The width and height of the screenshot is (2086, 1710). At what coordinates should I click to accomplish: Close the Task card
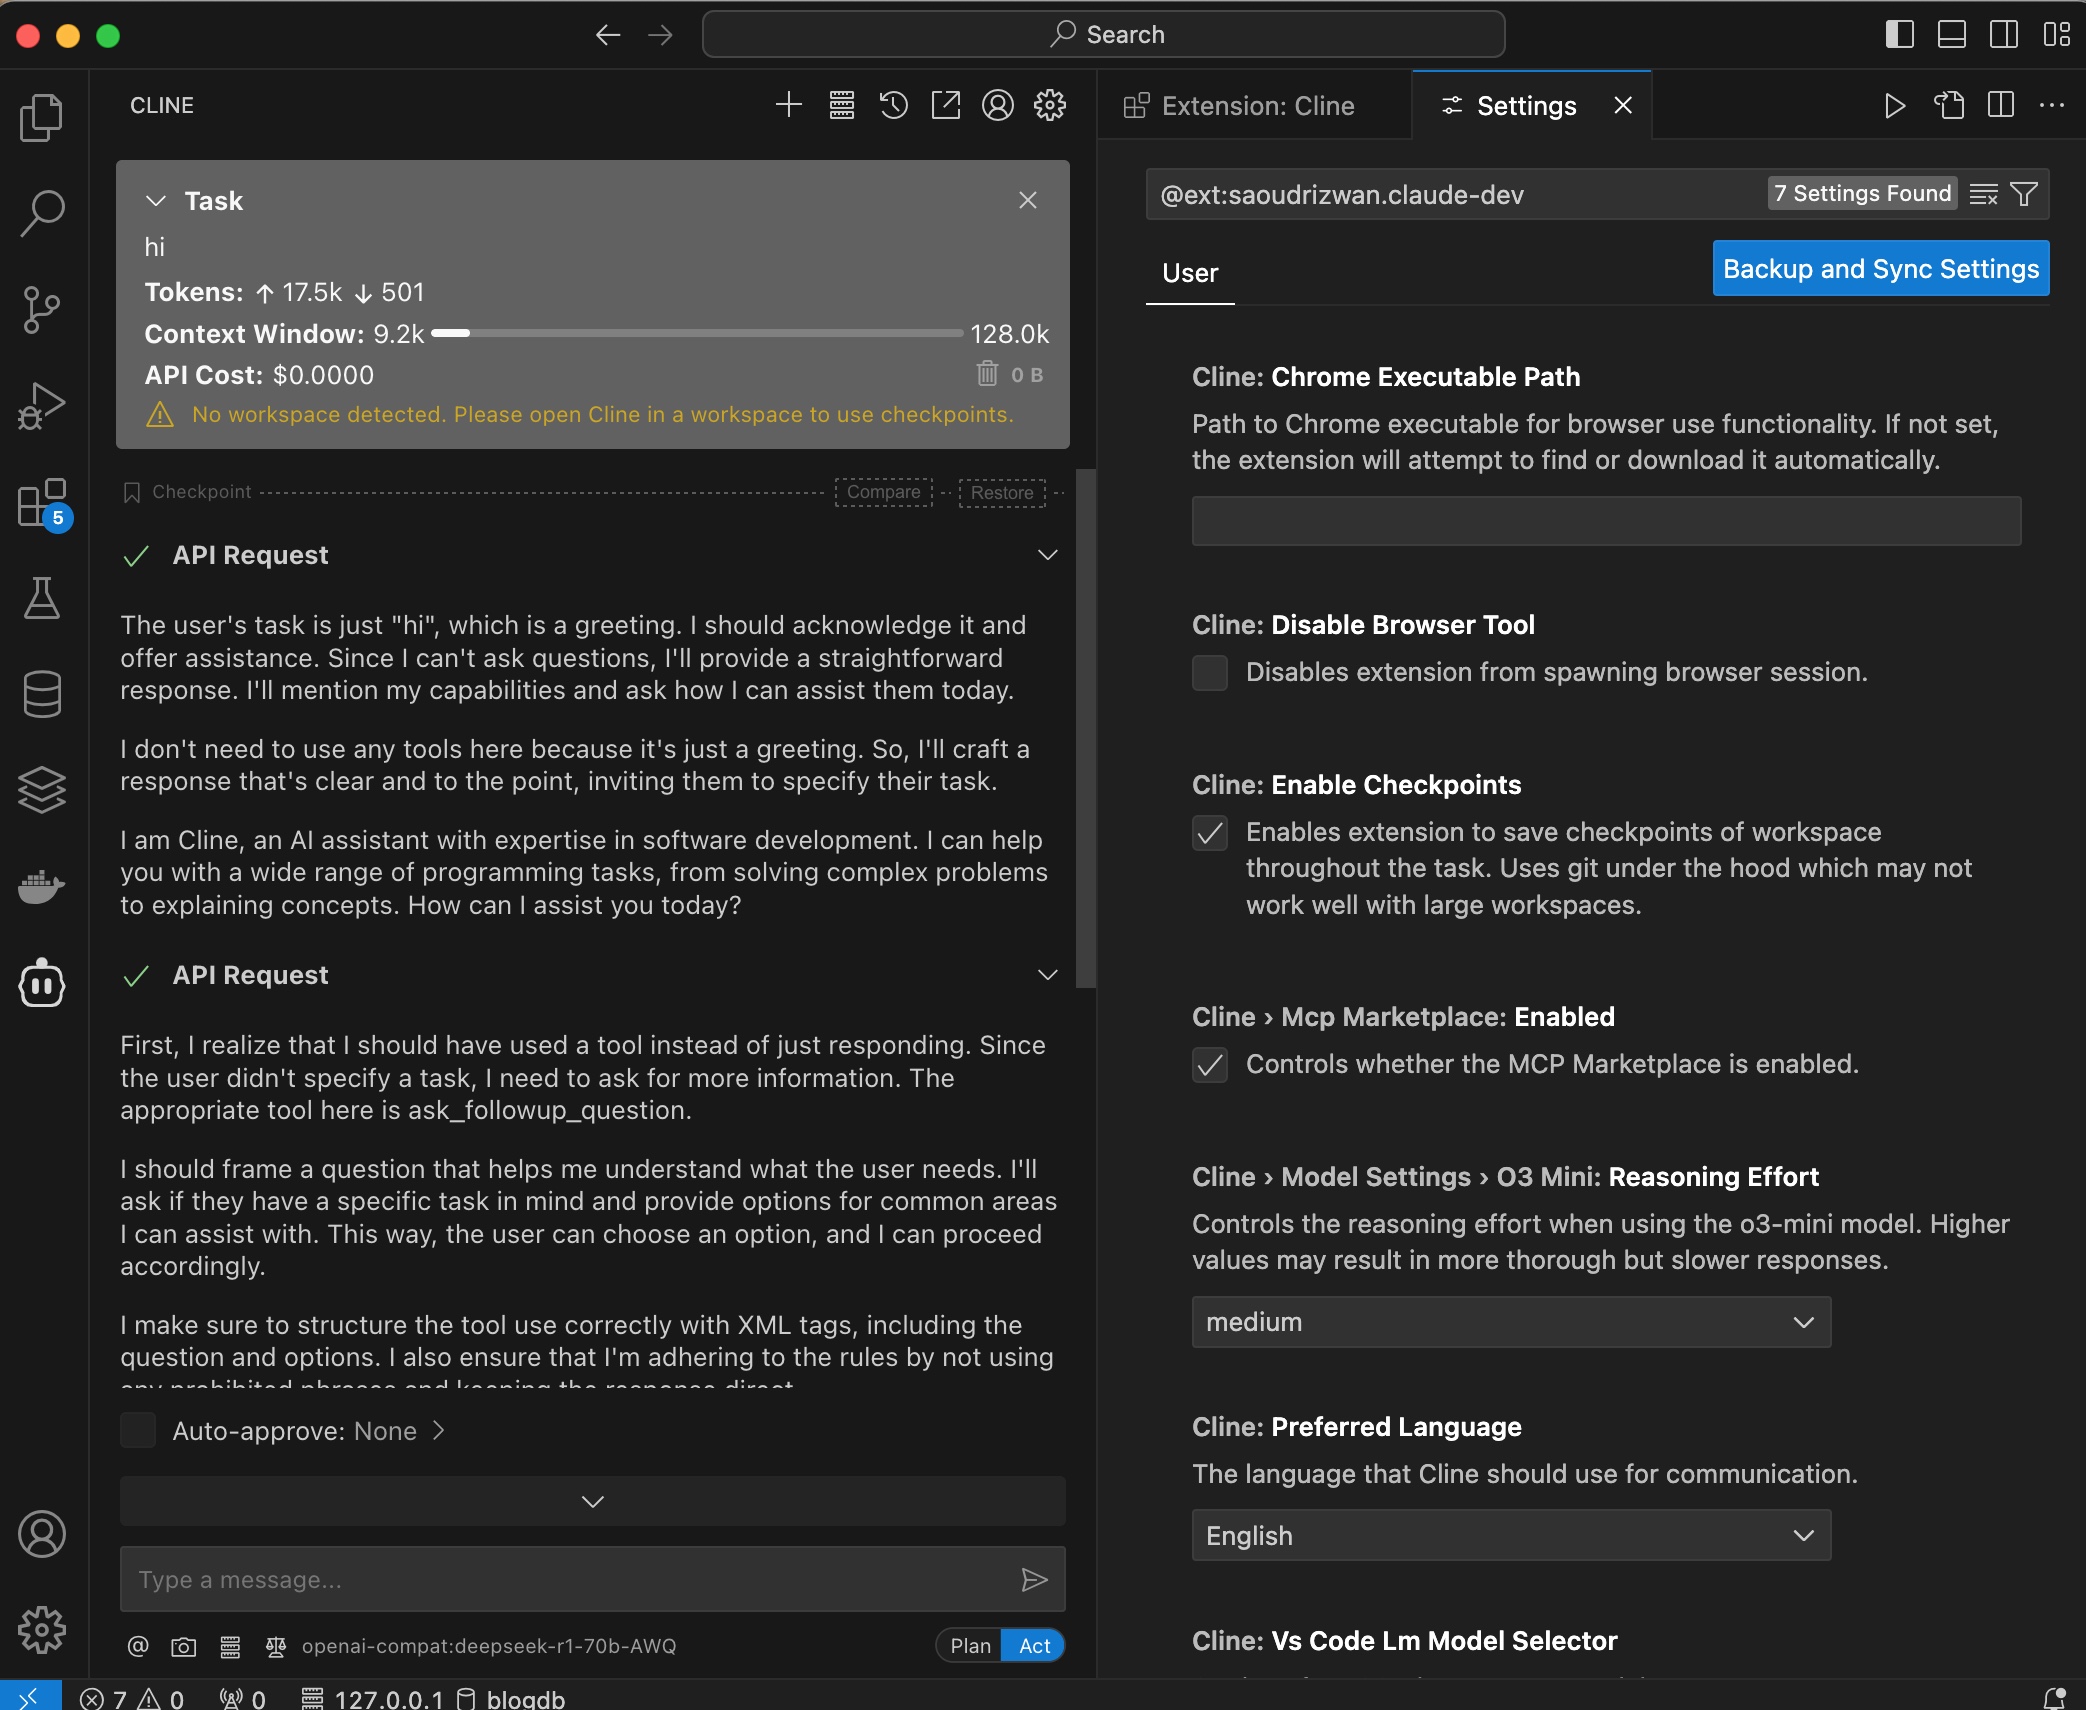pos(1028,200)
